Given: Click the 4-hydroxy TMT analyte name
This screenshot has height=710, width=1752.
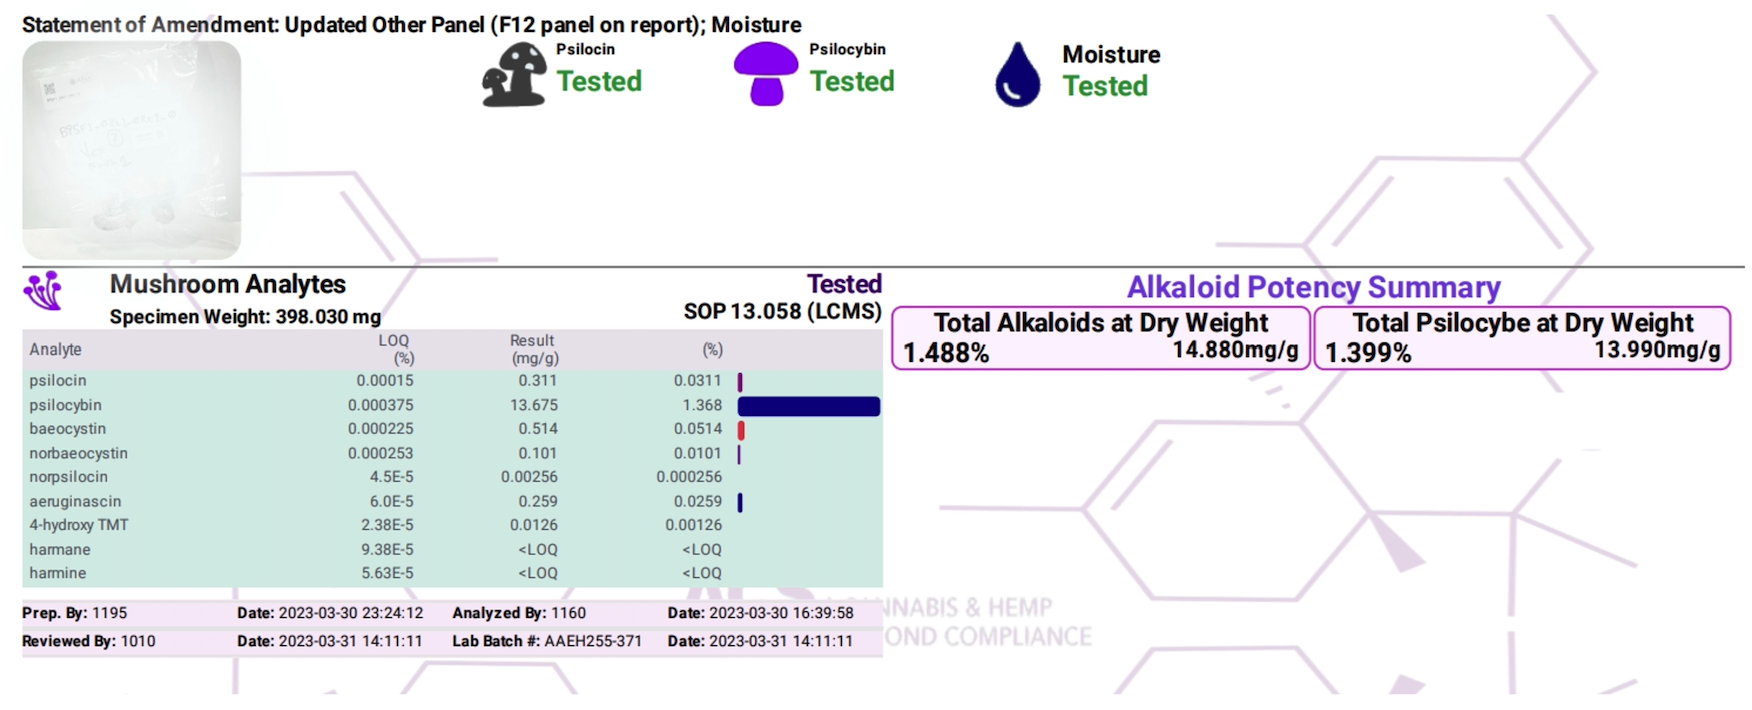Looking at the screenshot, I should coord(79,525).
